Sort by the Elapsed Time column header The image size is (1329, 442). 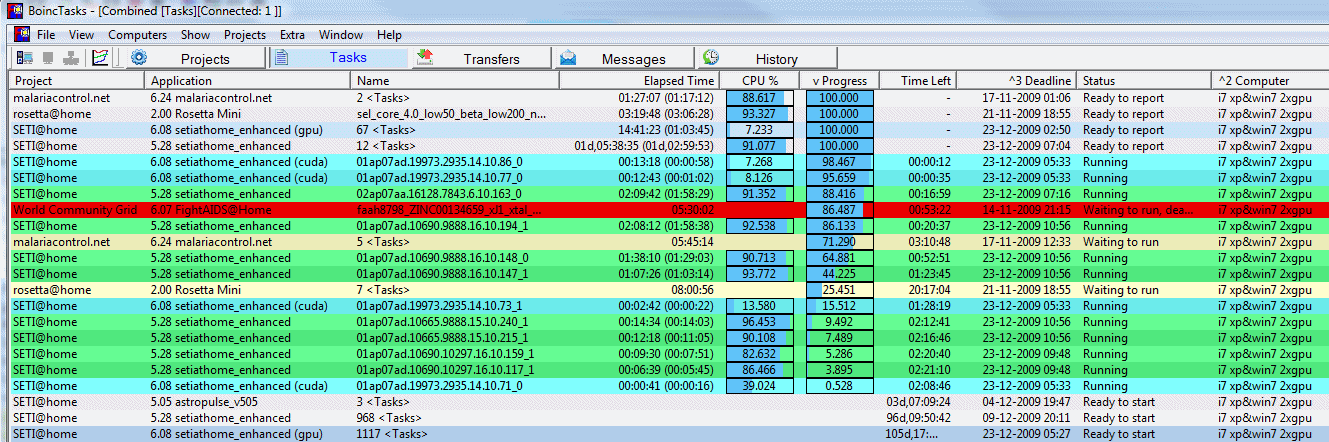(x=637, y=80)
